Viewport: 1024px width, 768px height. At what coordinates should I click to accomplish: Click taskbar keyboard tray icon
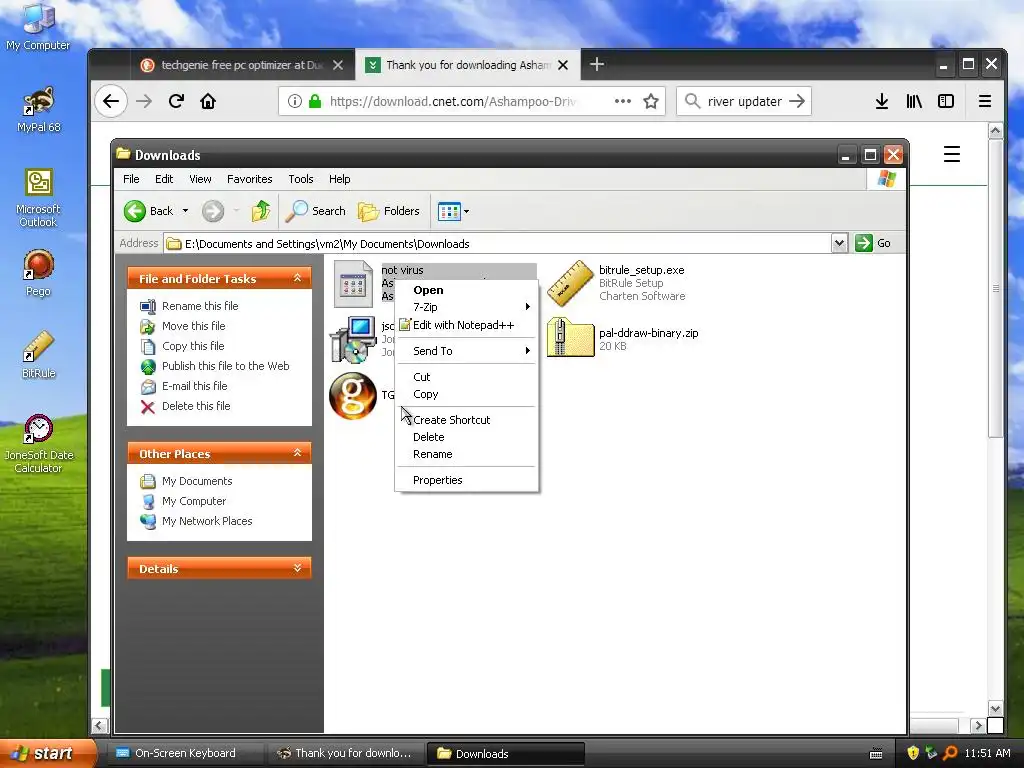(x=876, y=754)
